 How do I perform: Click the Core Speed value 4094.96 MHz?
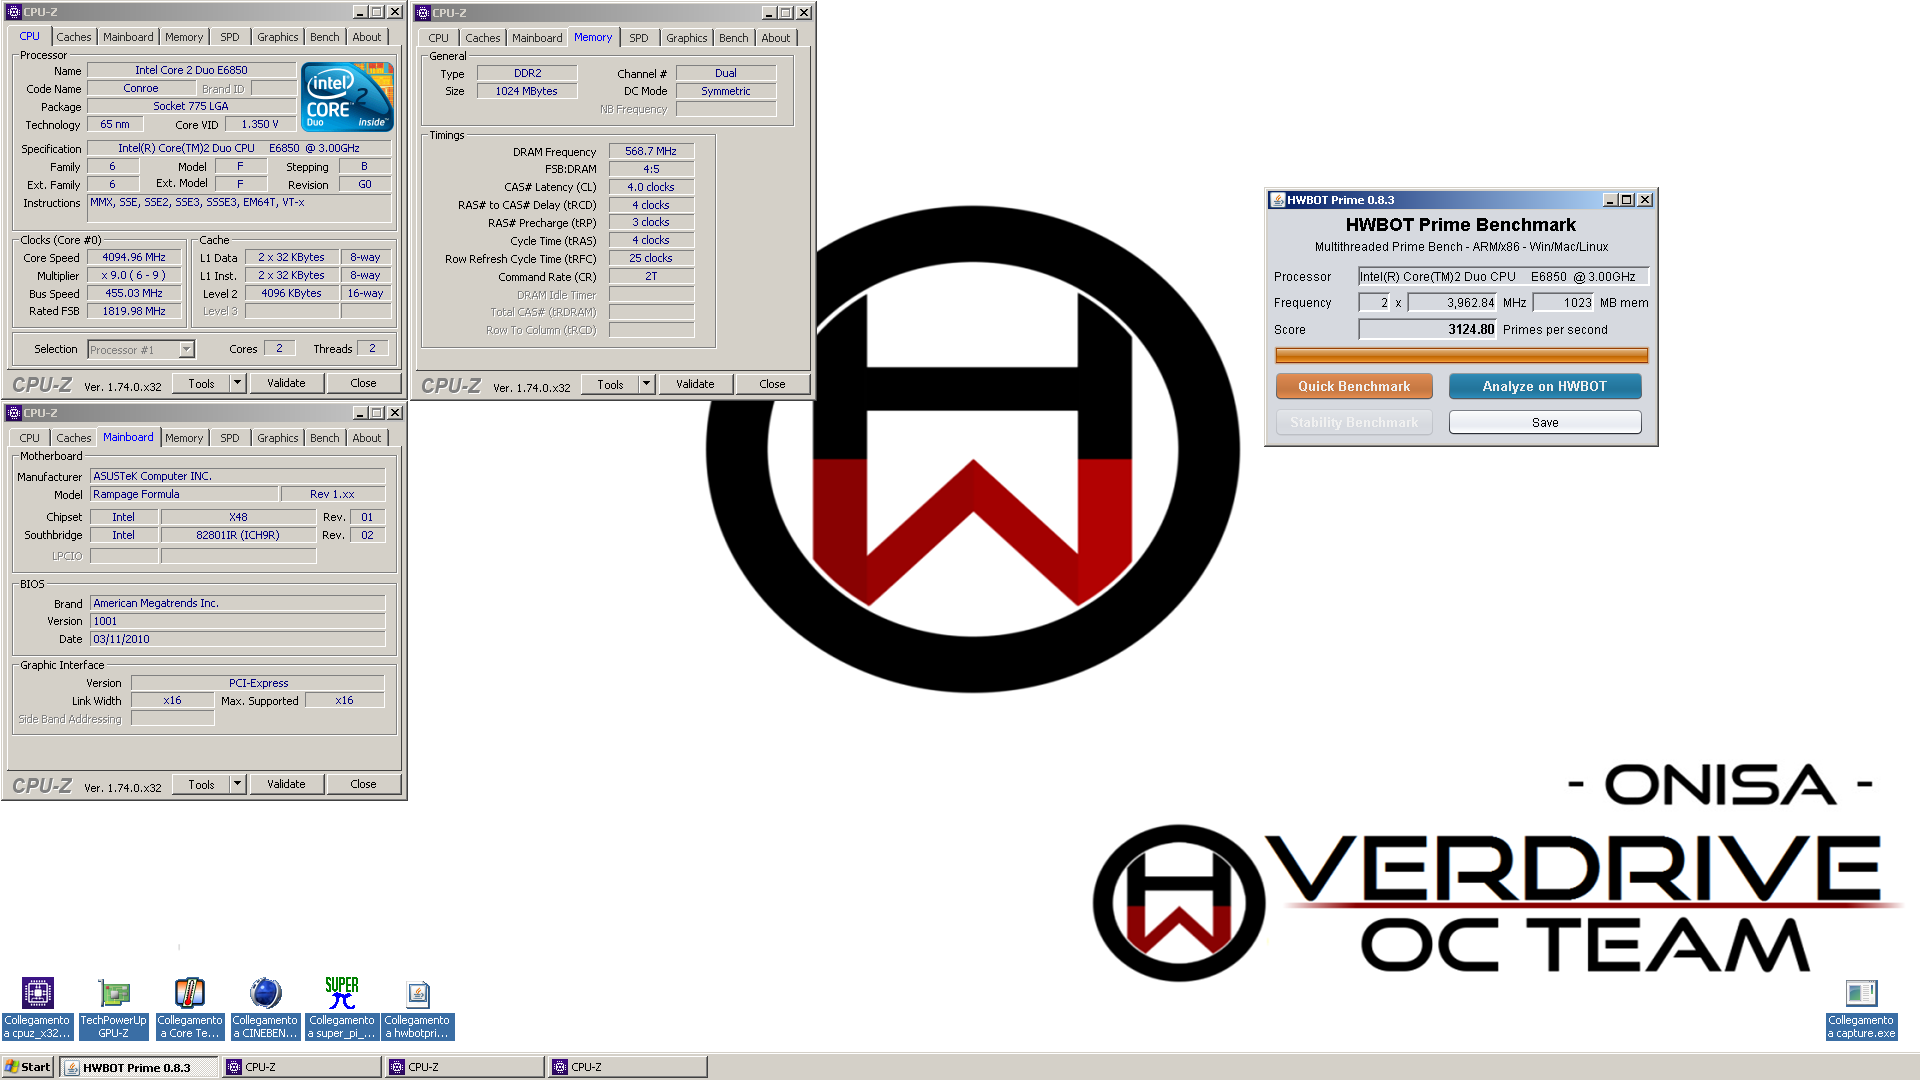(134, 257)
